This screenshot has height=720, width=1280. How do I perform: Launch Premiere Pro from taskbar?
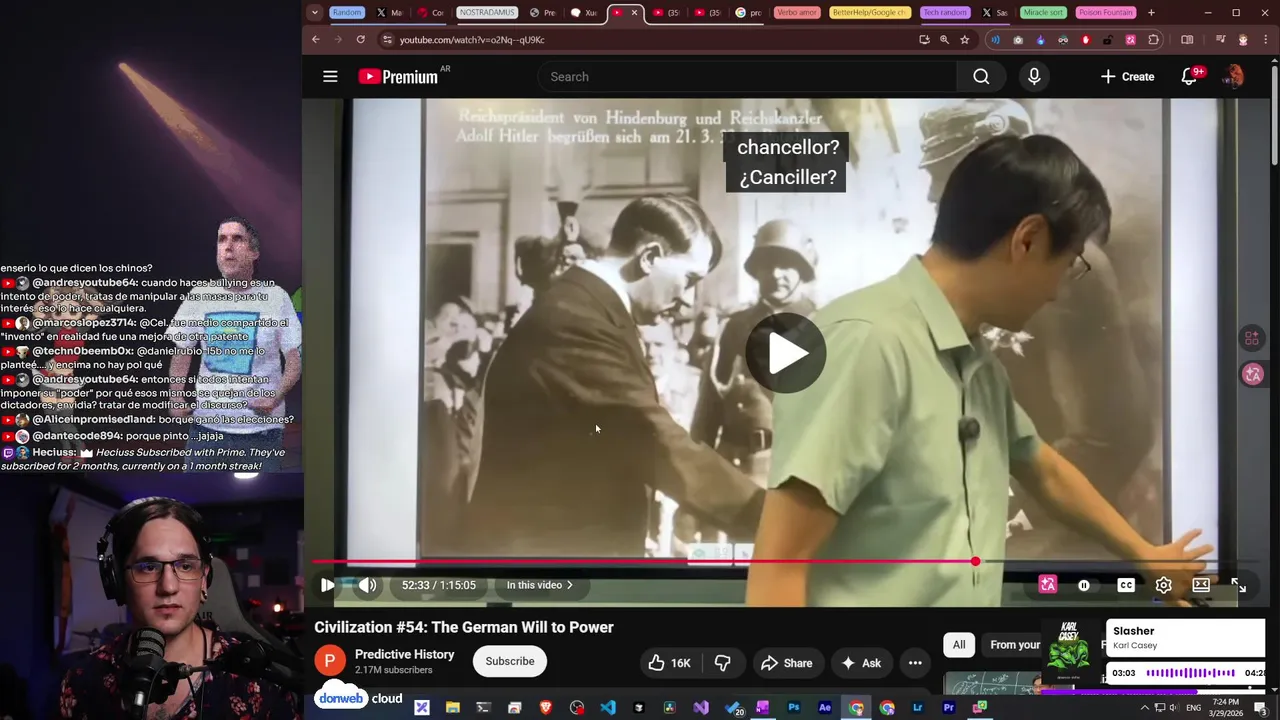tap(949, 708)
